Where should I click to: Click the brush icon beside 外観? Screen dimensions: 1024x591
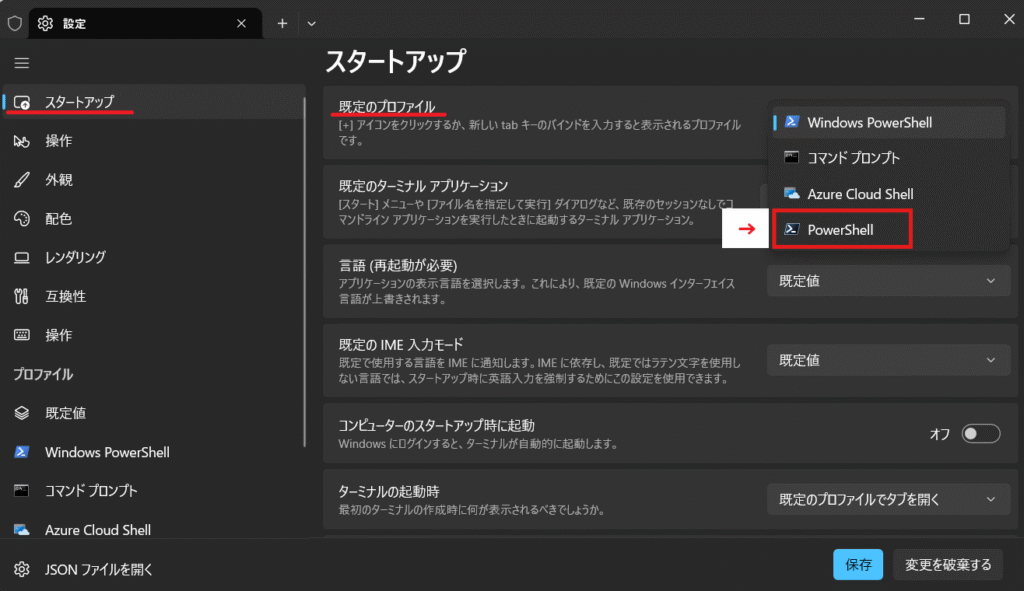coord(22,180)
